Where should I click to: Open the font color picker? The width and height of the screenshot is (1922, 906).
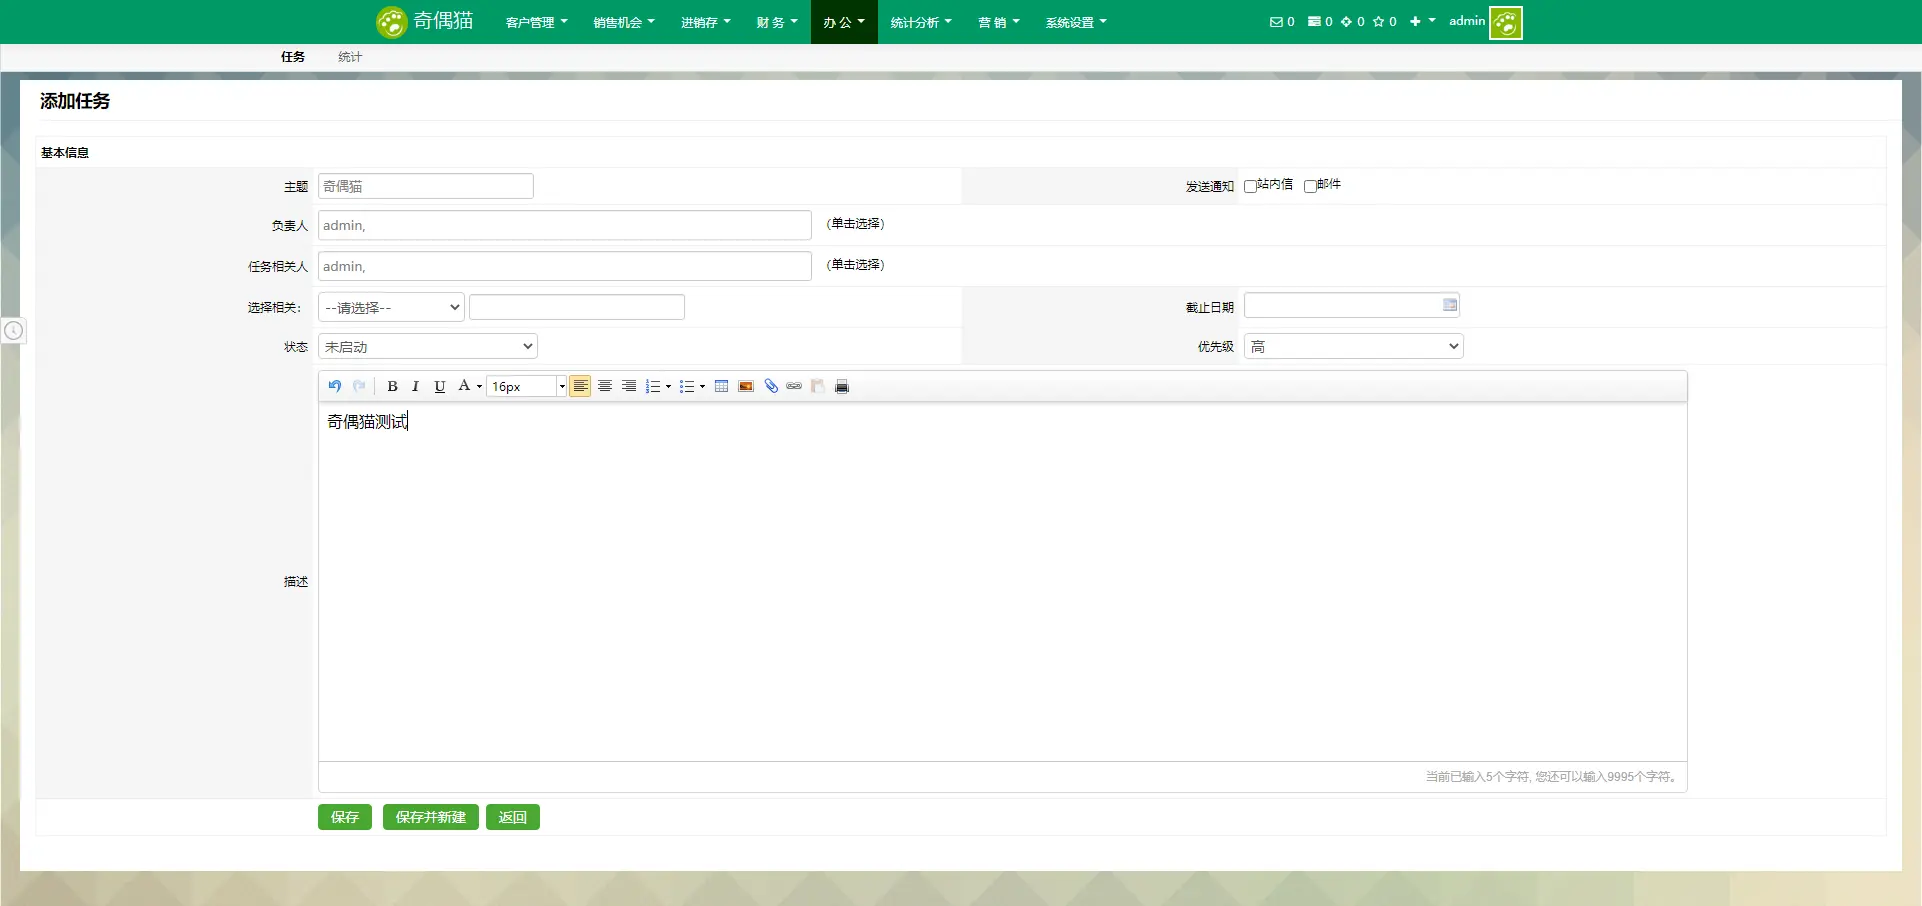(x=464, y=386)
